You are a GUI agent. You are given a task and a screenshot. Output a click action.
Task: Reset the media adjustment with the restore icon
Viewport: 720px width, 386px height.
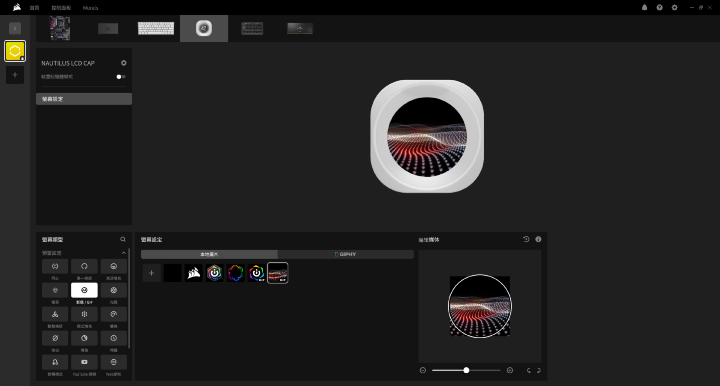point(526,239)
